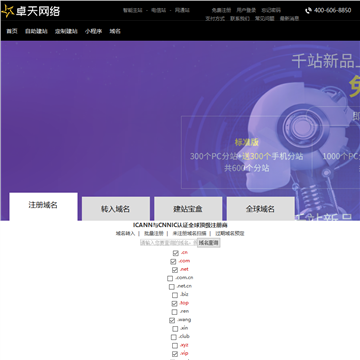Image resolution: width=360 pixels, height=360 pixels.
Task: Open the 未注册域名扫描 link
Action: click(189, 233)
